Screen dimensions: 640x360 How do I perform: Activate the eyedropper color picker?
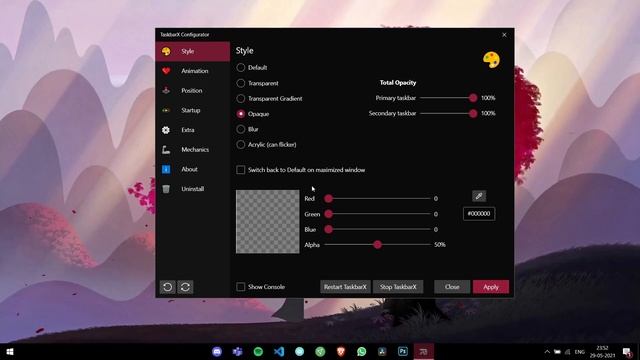479,196
